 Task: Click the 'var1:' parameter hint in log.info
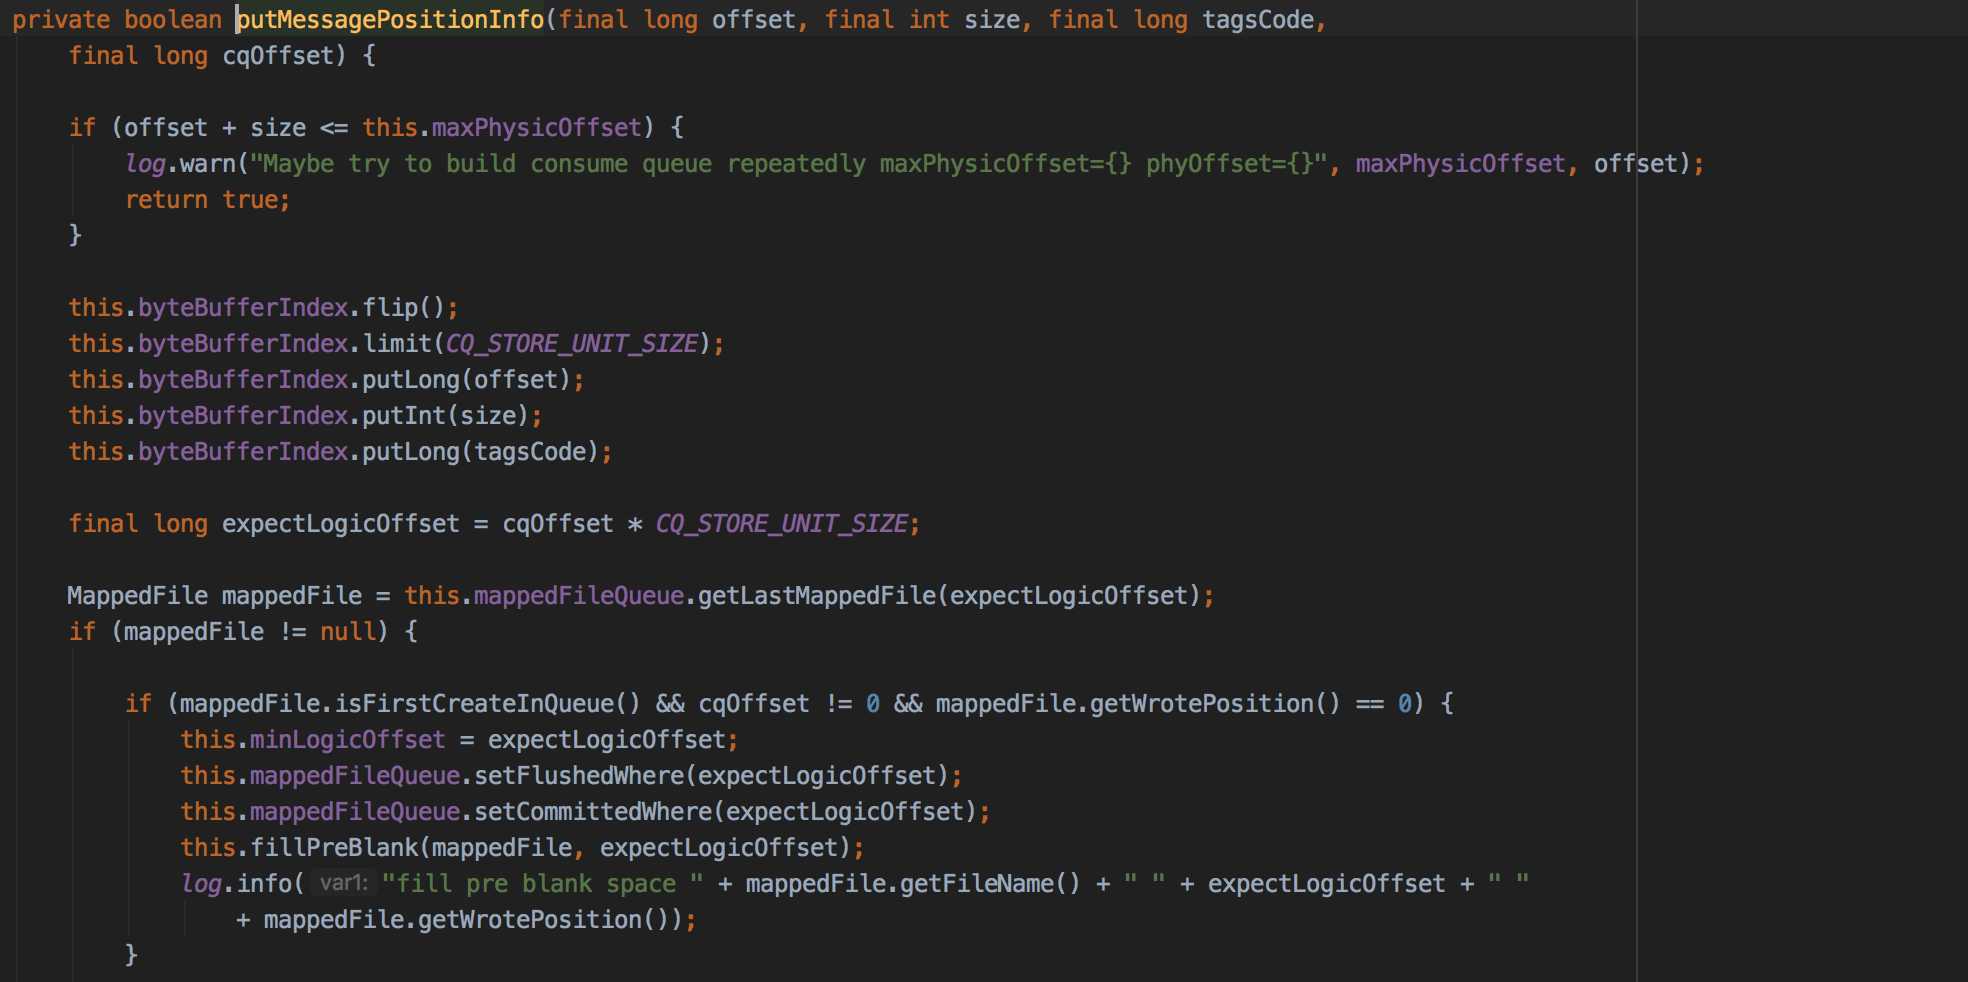pyautogui.click(x=344, y=883)
